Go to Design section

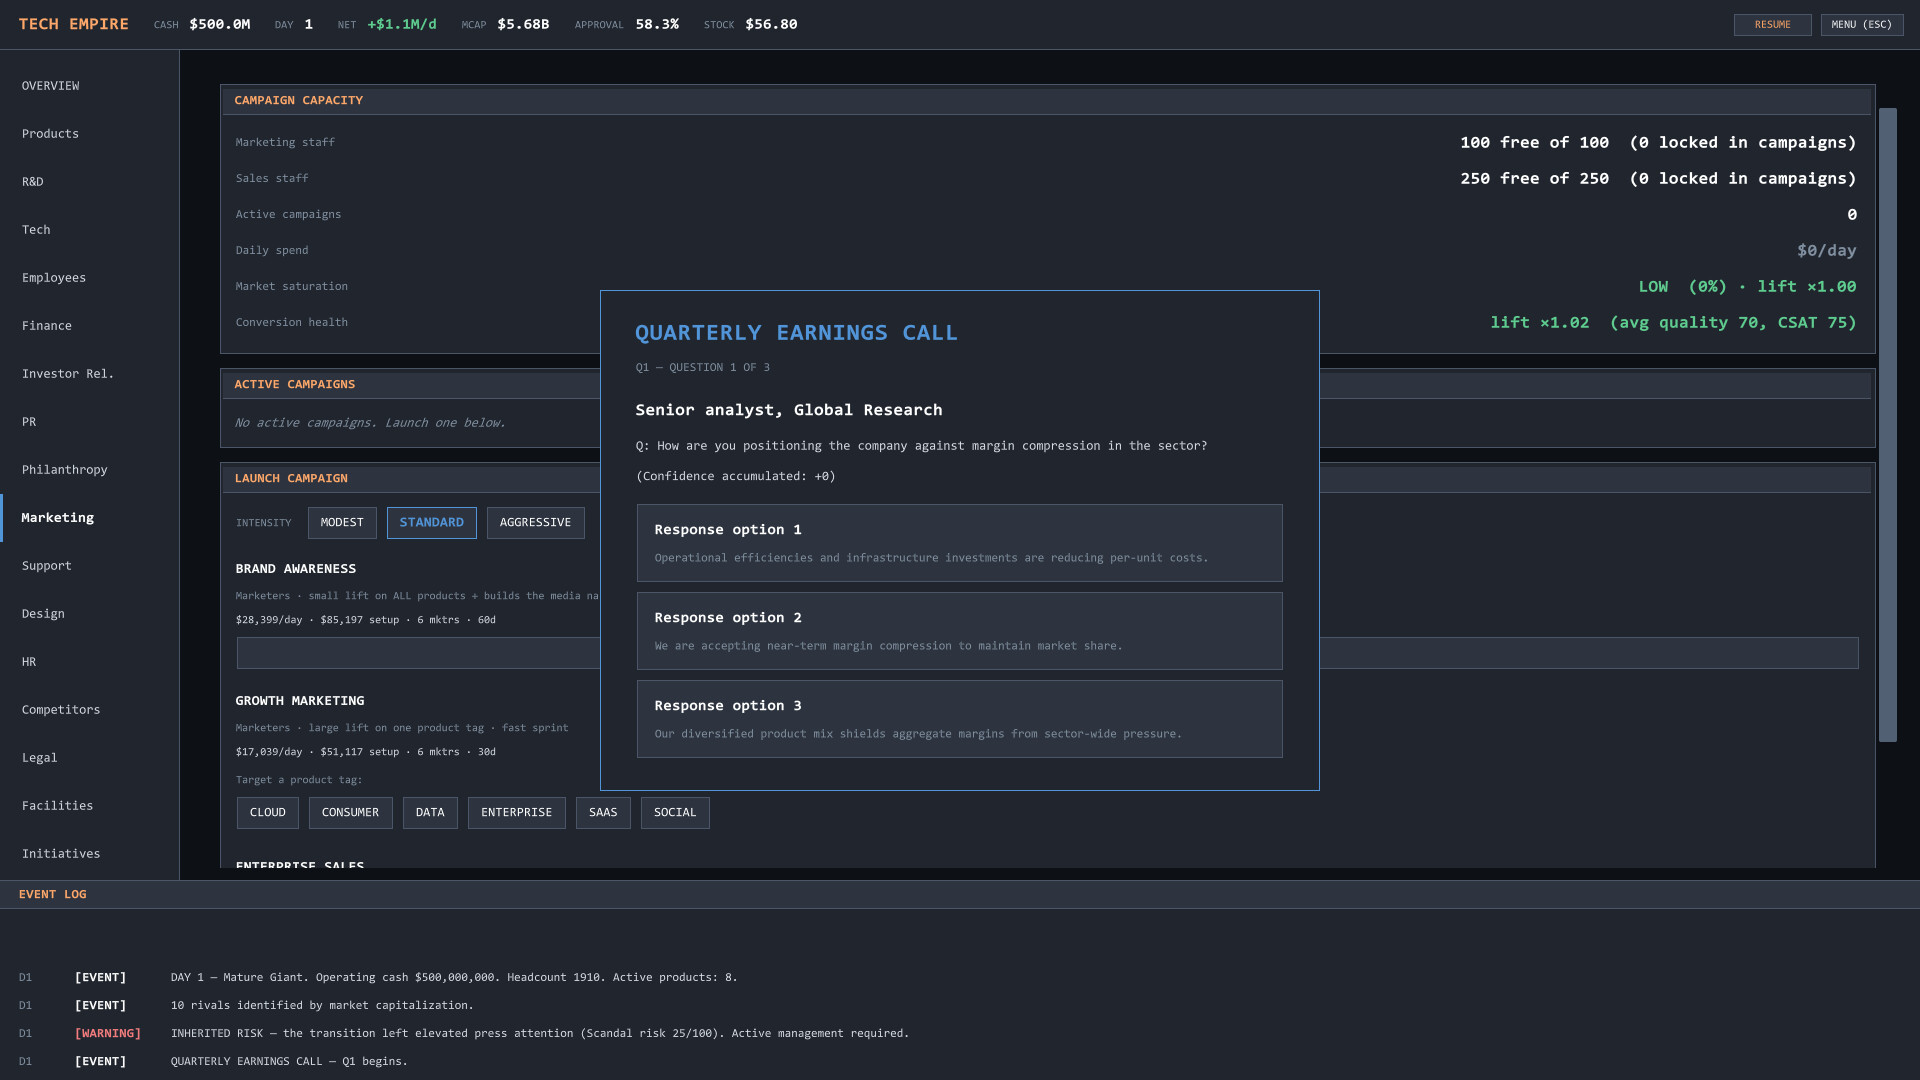tap(90, 614)
